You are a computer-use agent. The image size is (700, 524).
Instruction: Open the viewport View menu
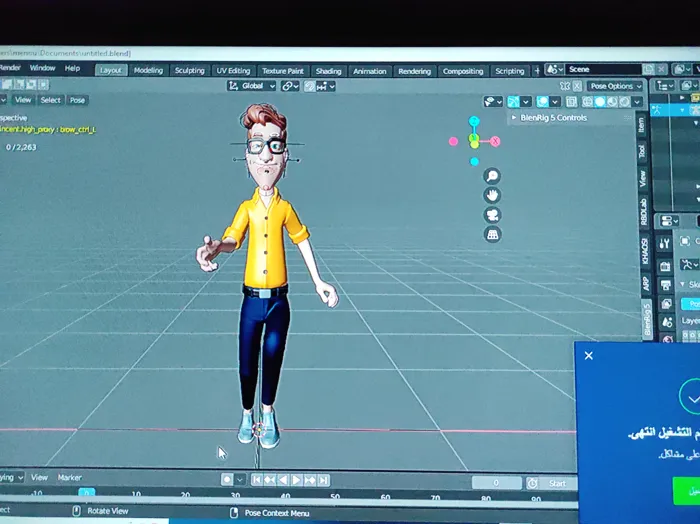click(x=23, y=100)
